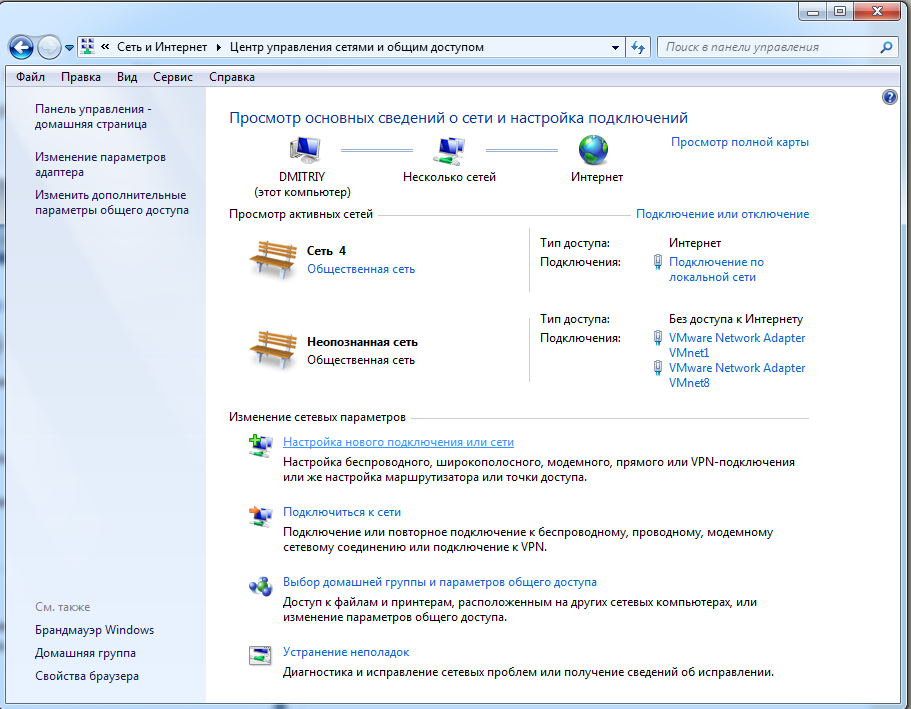This screenshot has width=911, height=709.
Task: Open the Сервис menu
Action: tap(173, 77)
